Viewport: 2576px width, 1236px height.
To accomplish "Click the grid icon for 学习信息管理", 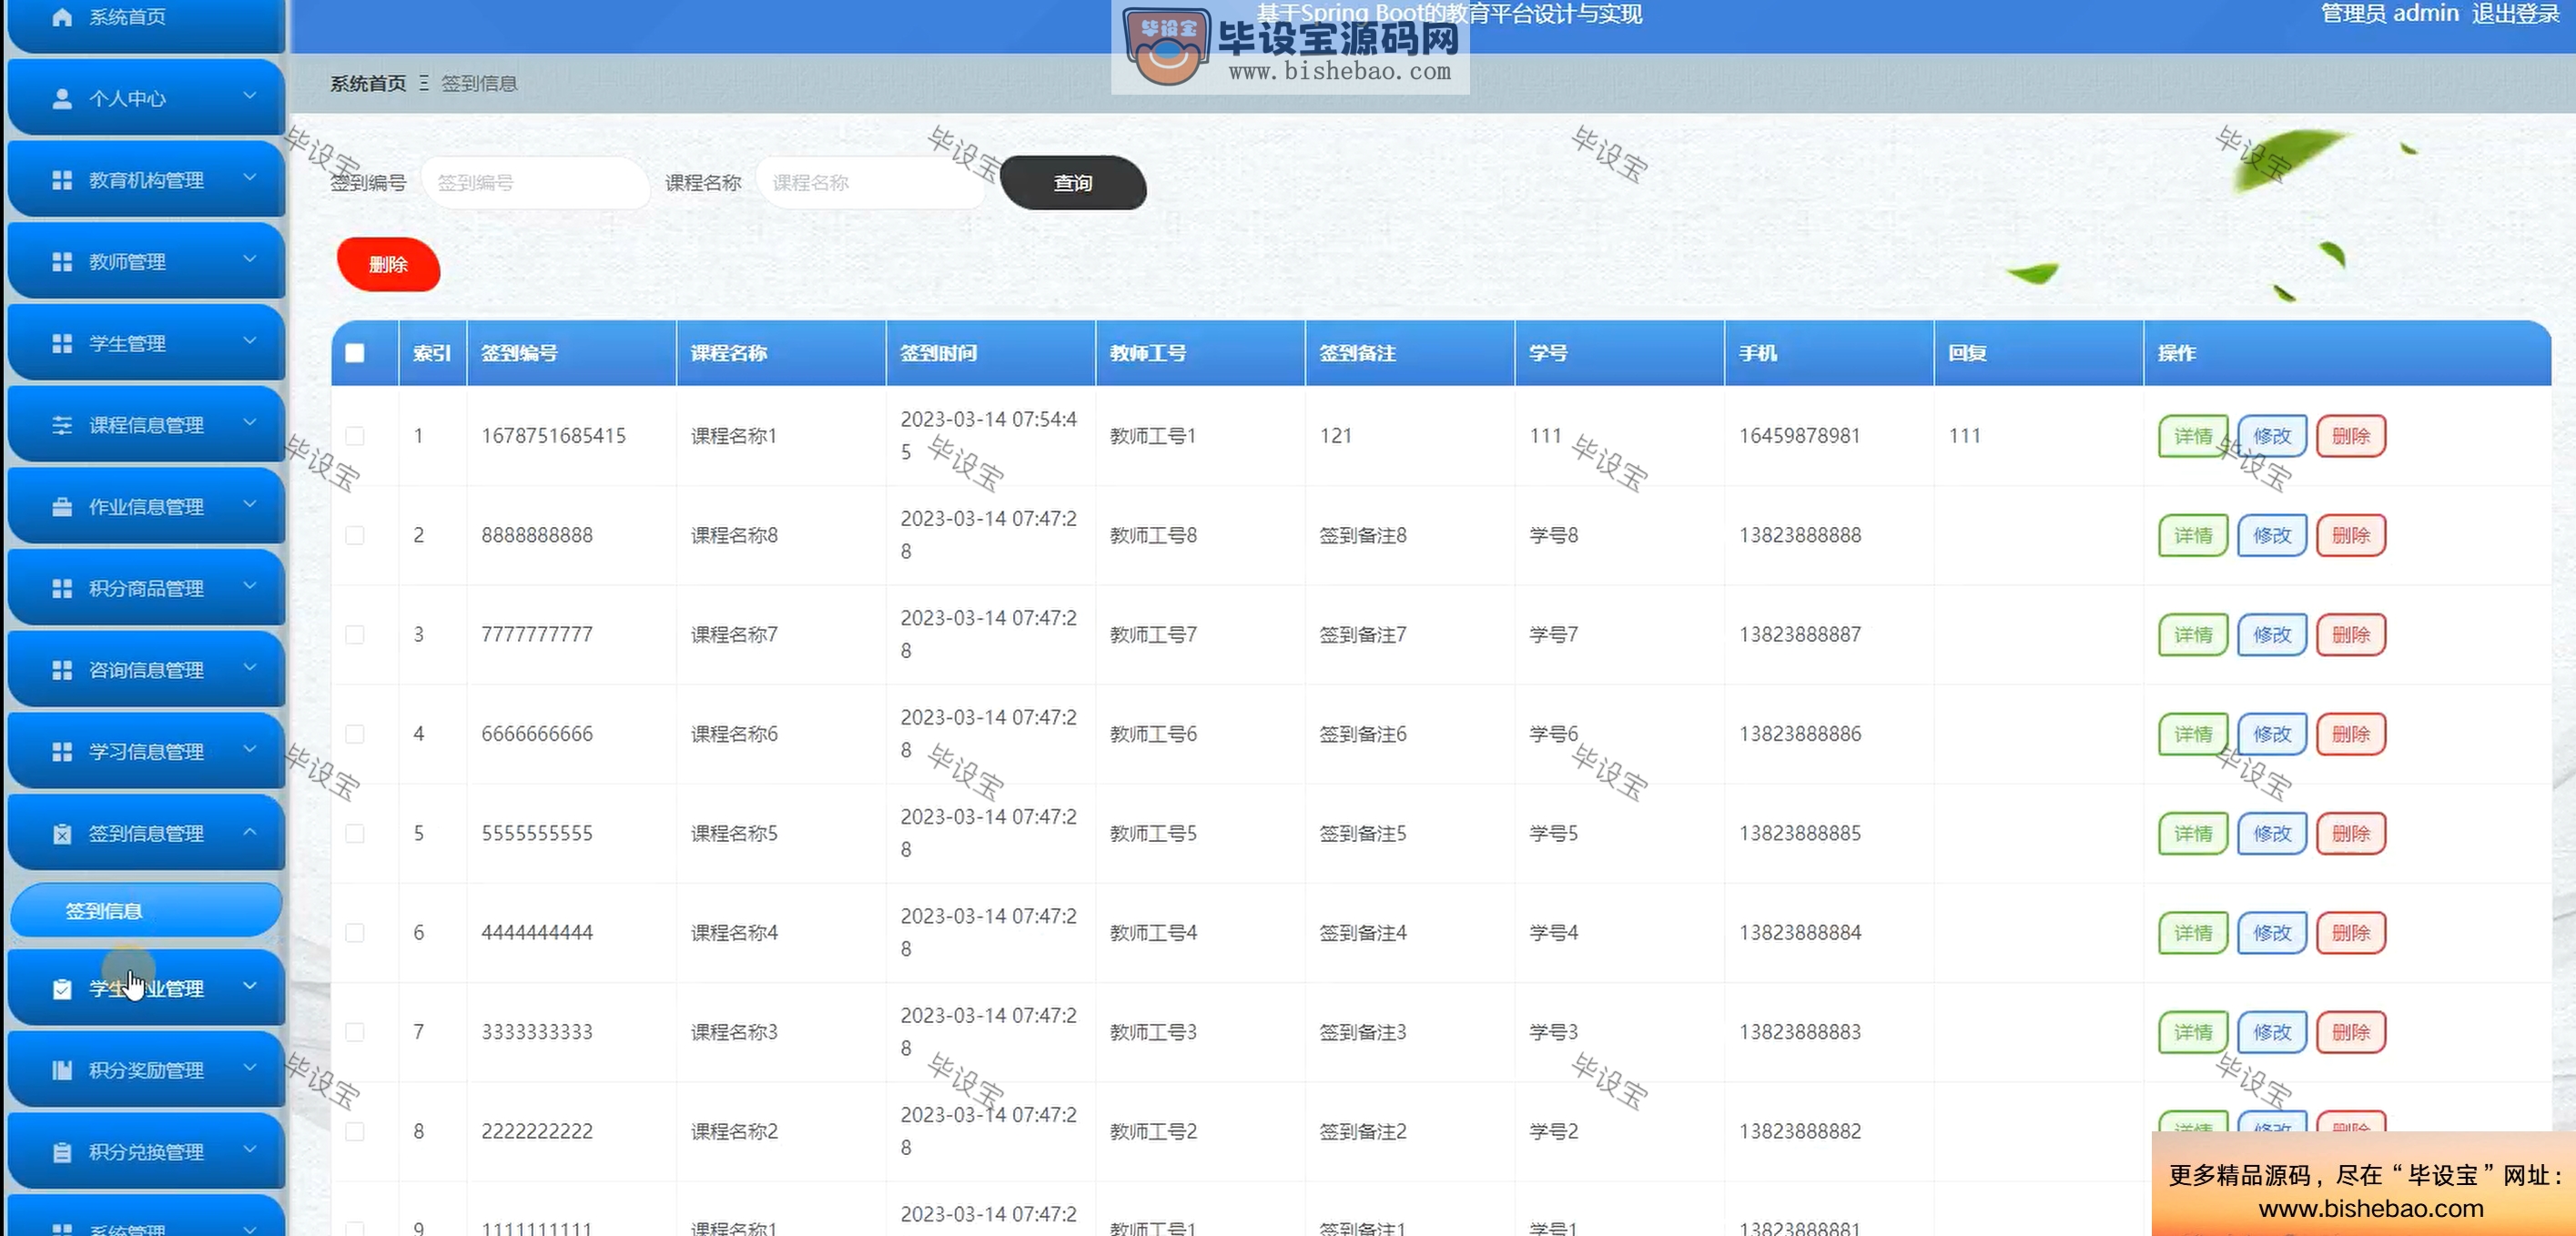I will point(62,751).
